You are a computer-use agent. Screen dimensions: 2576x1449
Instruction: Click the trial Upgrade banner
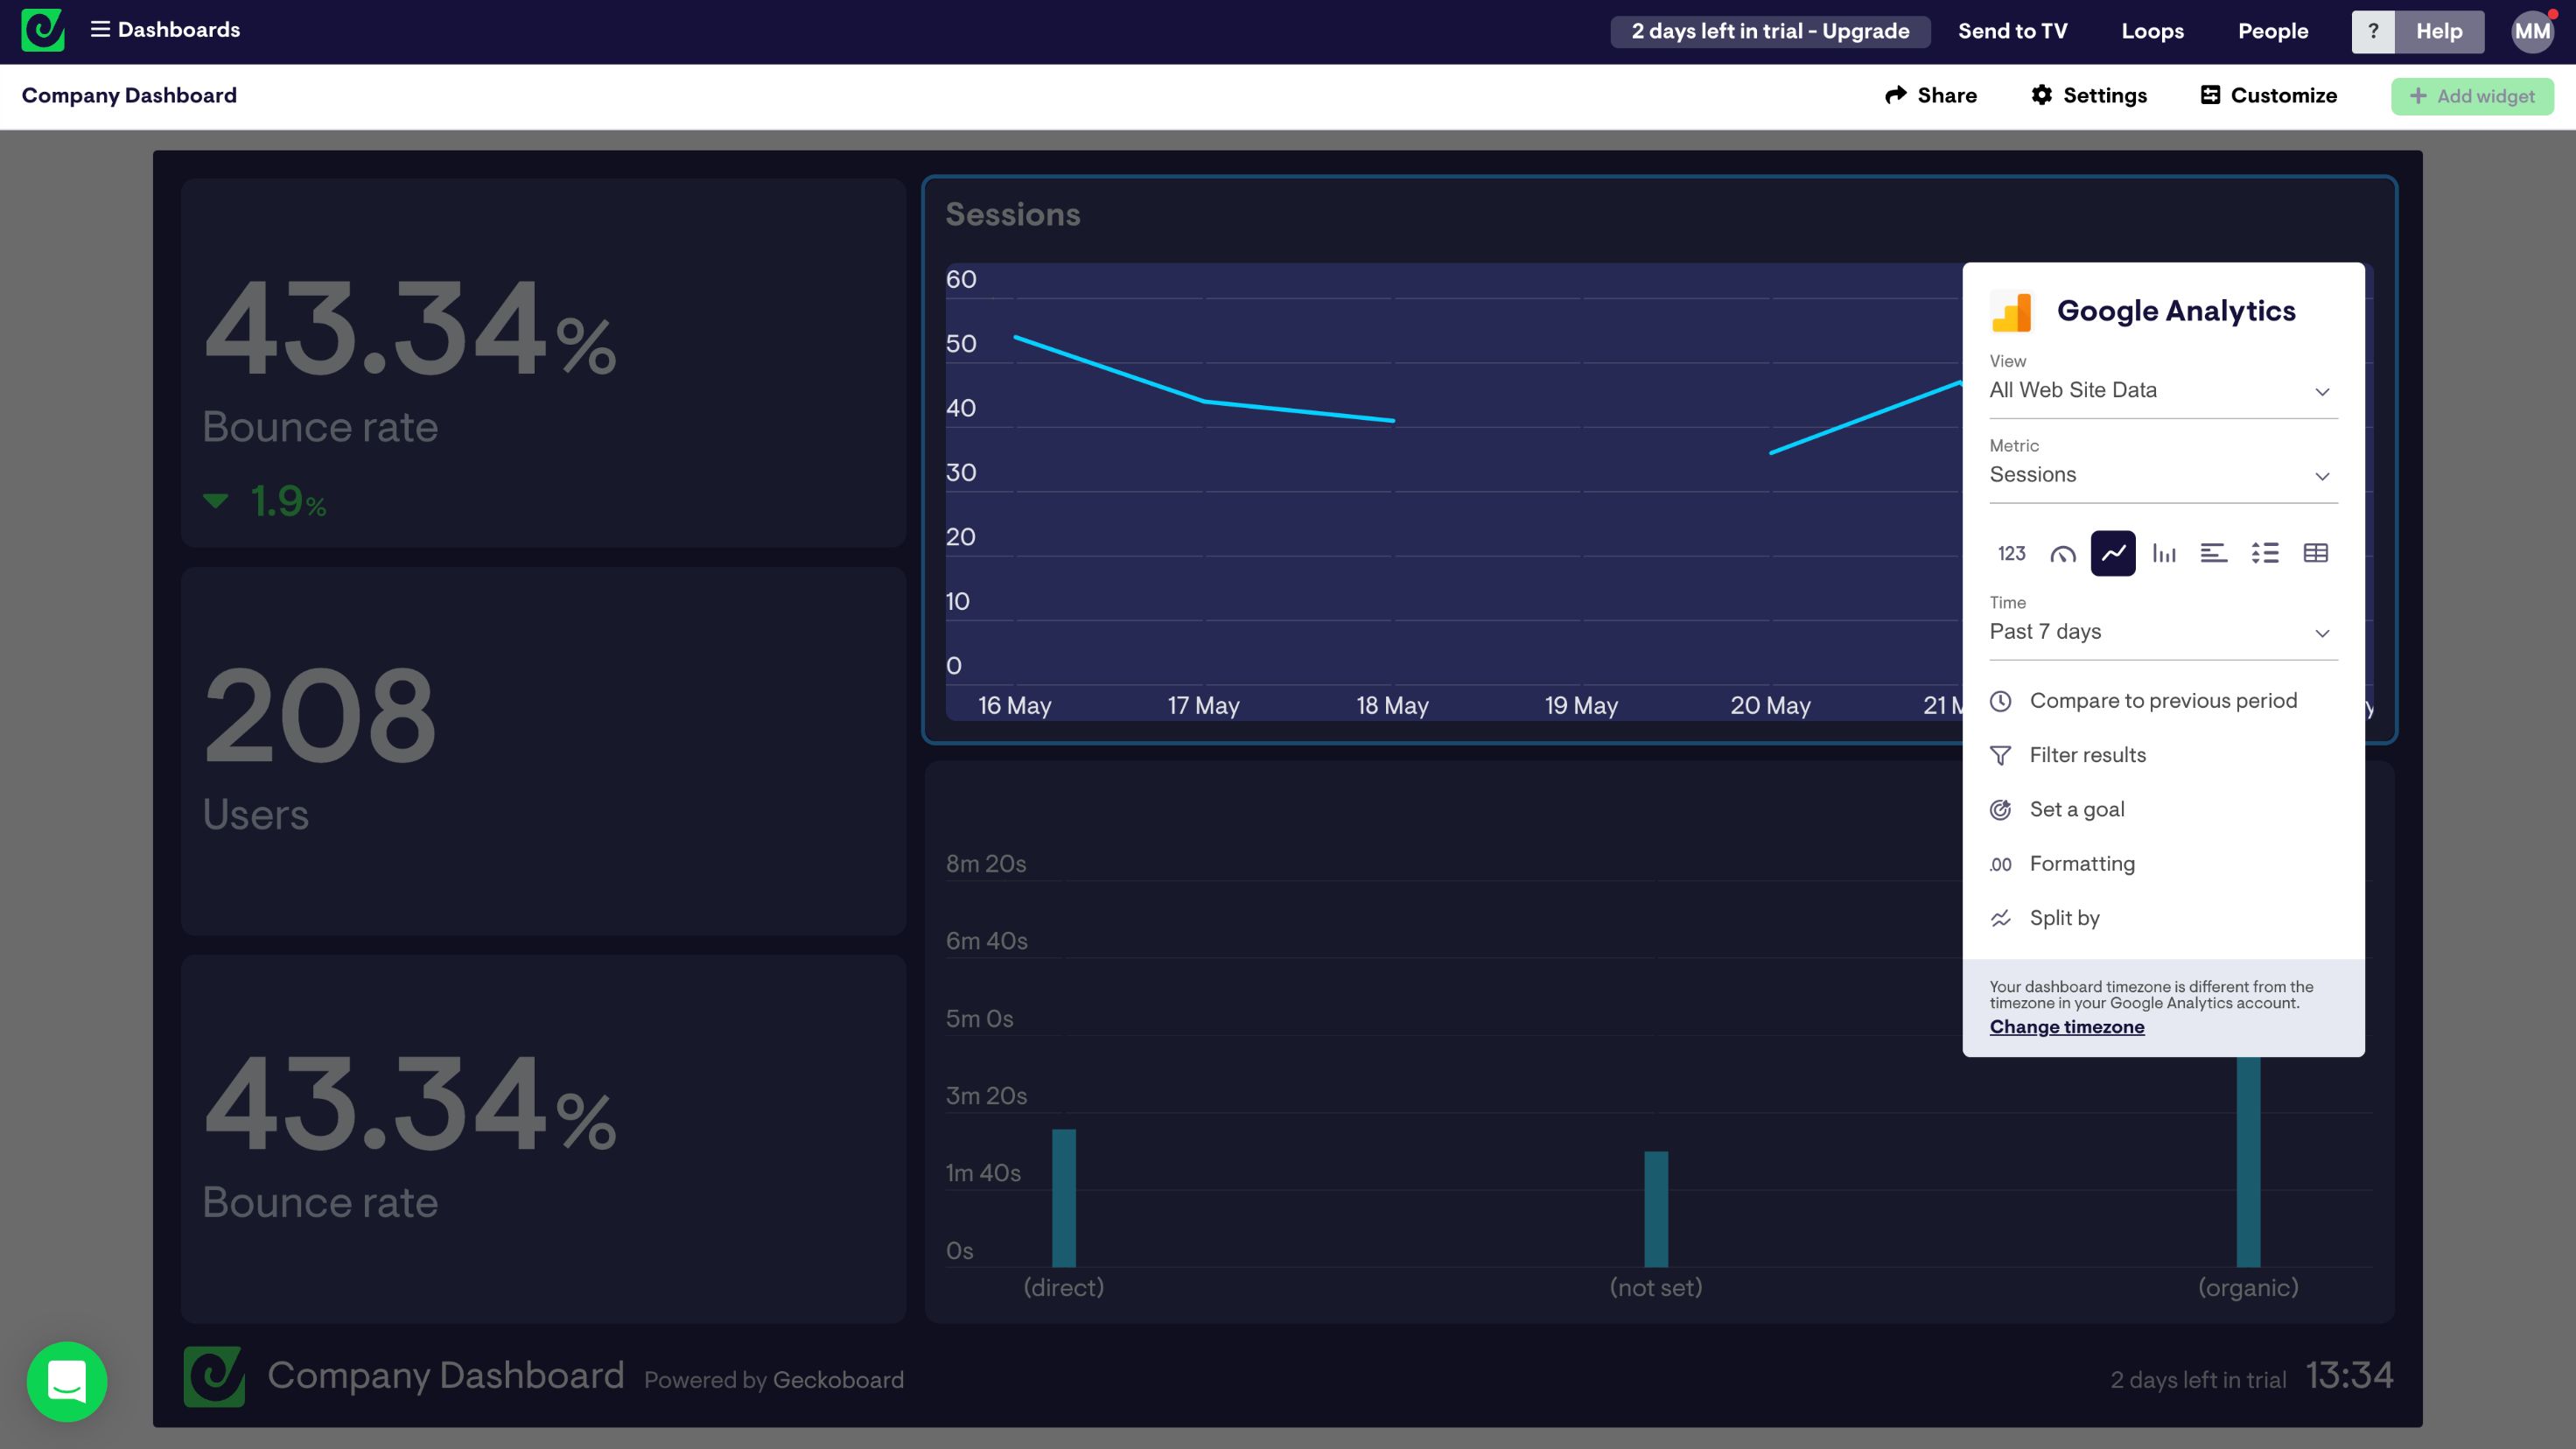1770,31
